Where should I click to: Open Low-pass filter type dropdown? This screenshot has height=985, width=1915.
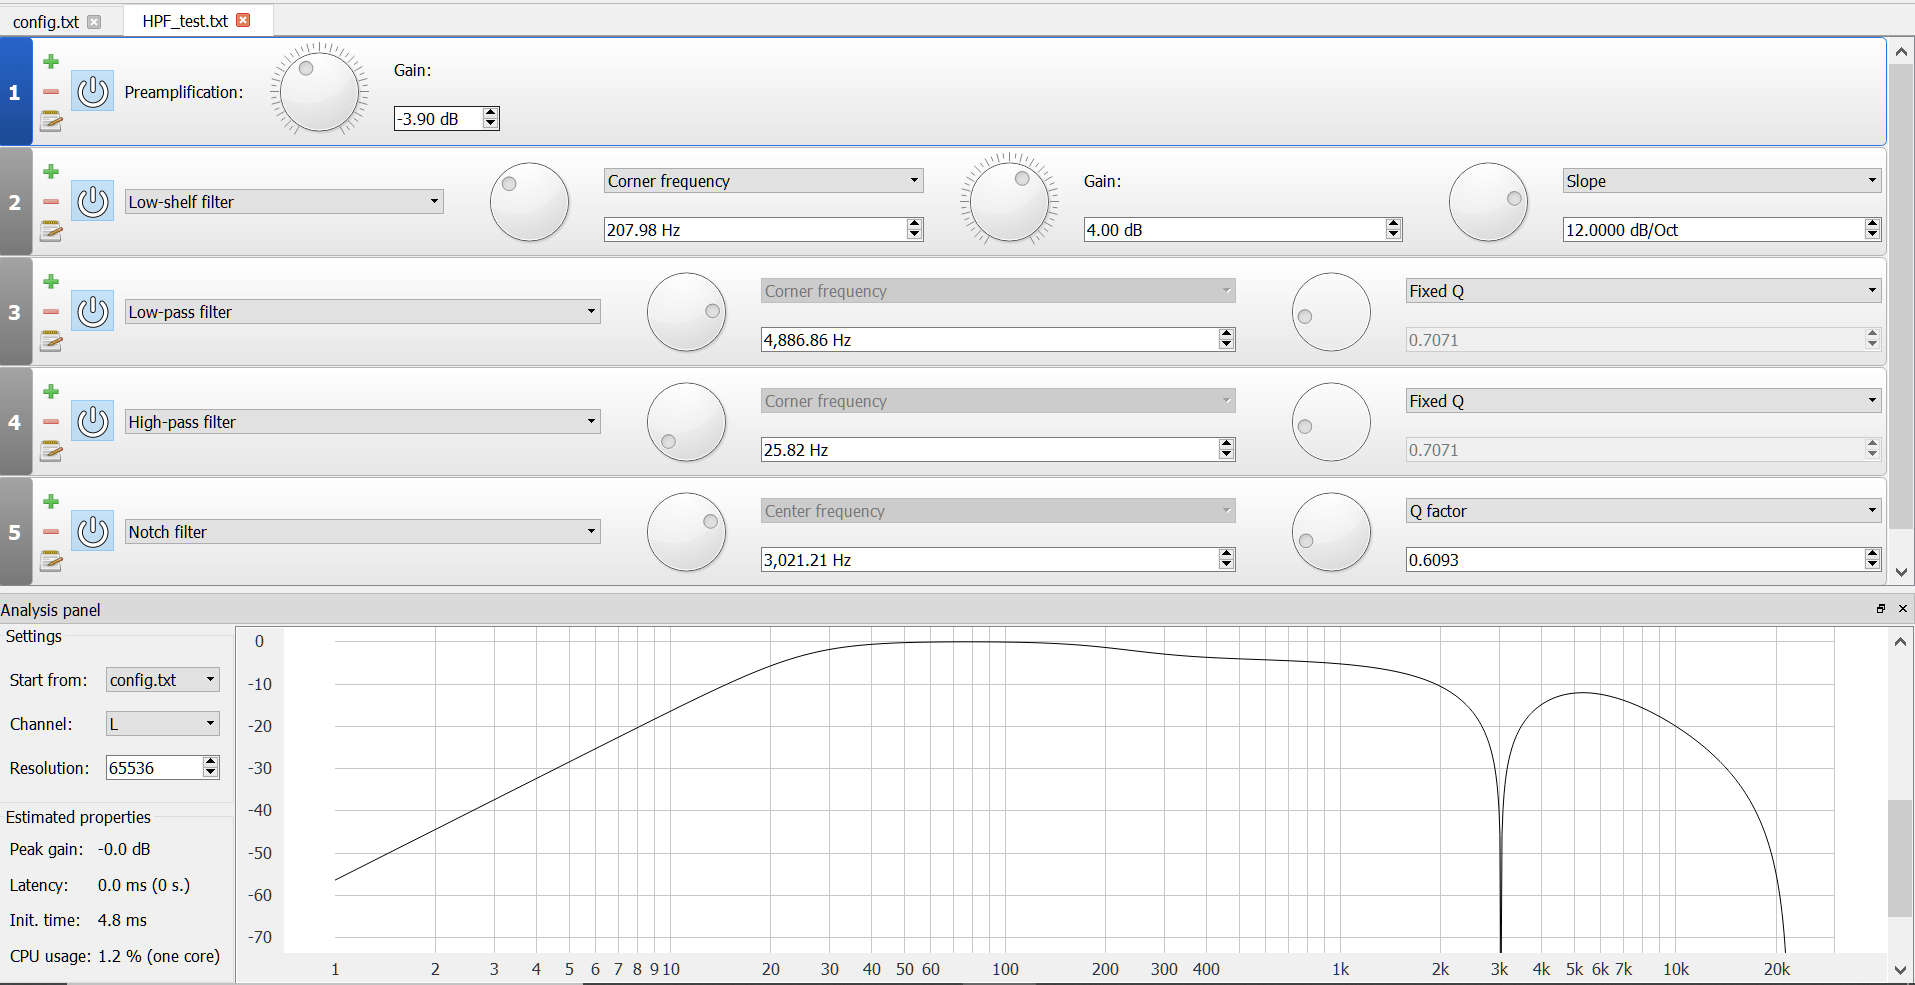(363, 312)
